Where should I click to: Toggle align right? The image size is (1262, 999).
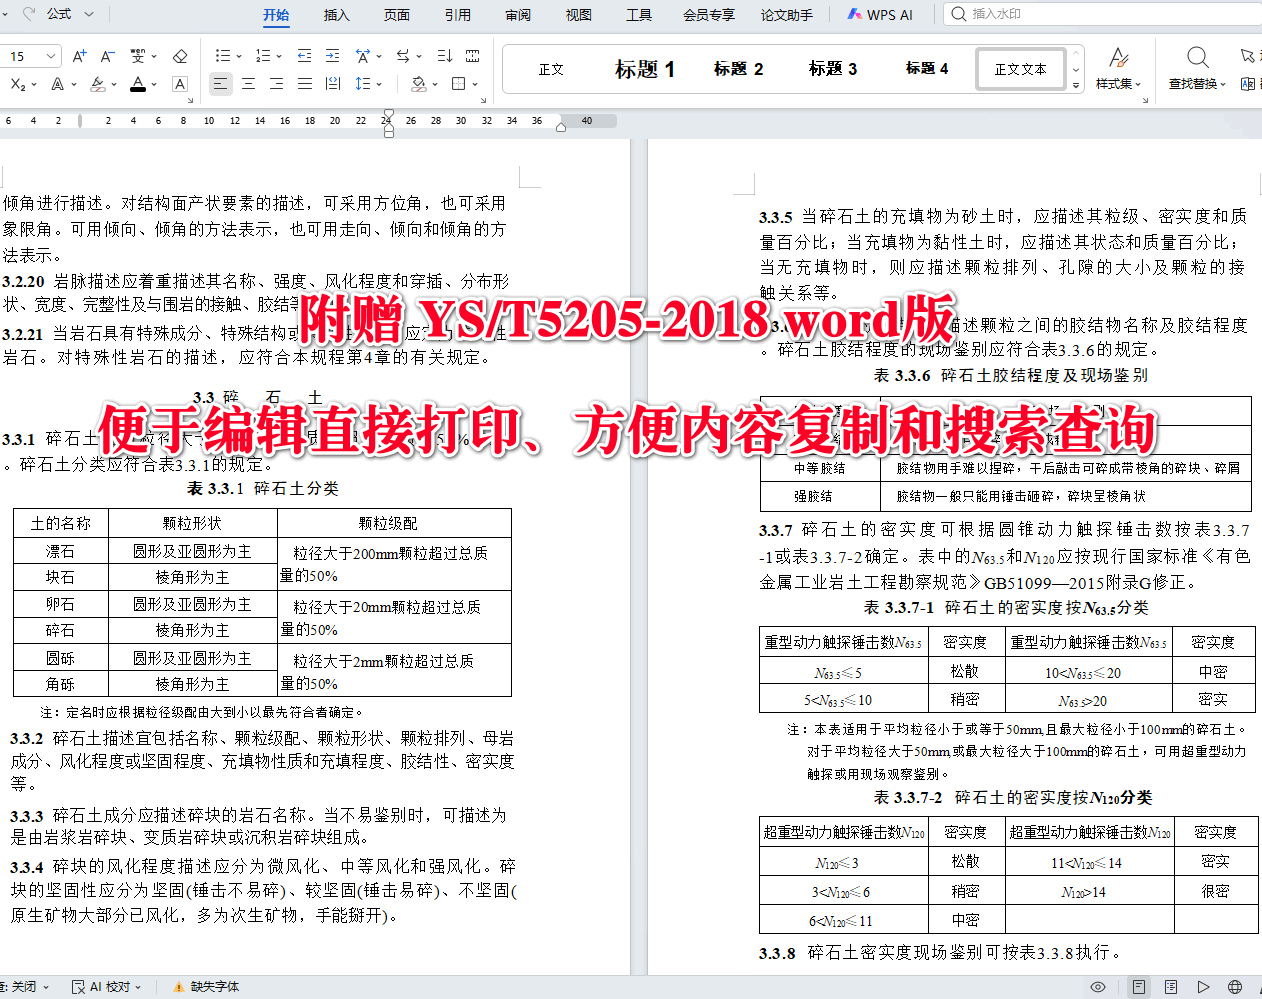click(x=276, y=84)
